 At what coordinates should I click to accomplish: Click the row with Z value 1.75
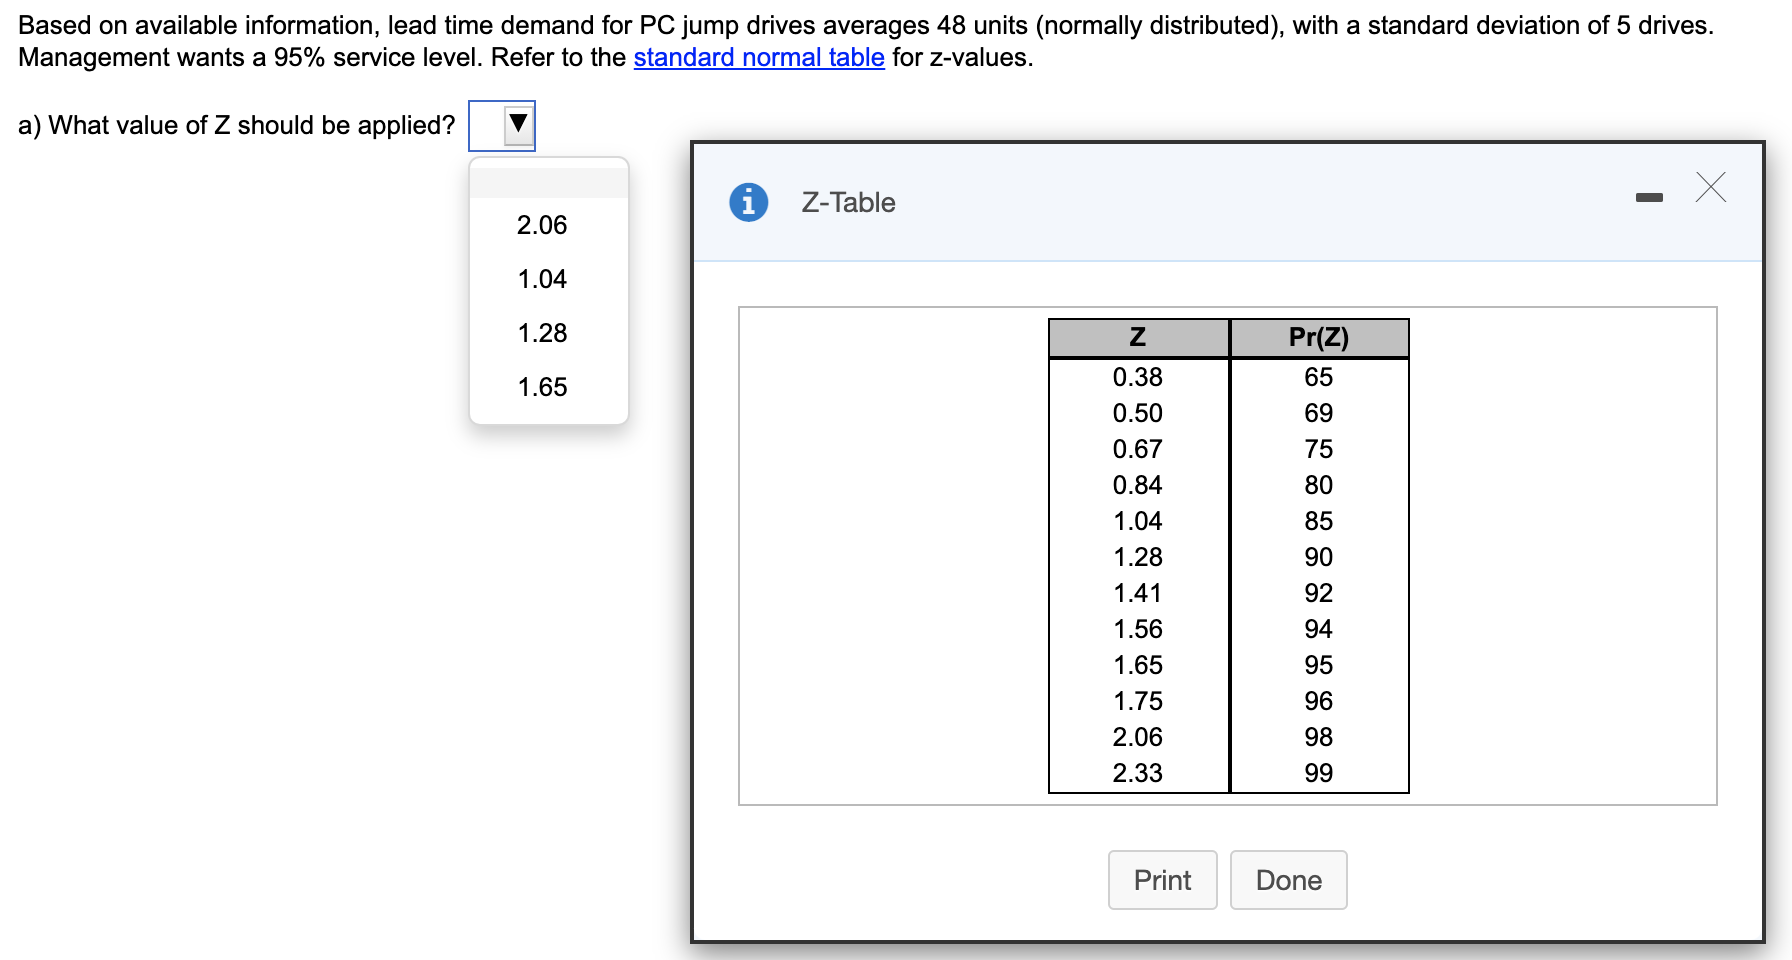click(x=1137, y=700)
